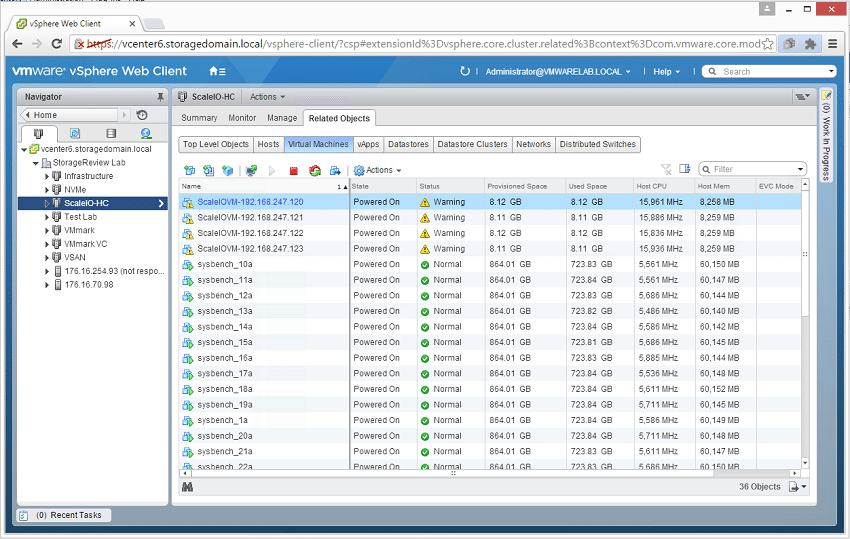
Task: Open the Chrome hamburger menu
Action: (x=833, y=44)
